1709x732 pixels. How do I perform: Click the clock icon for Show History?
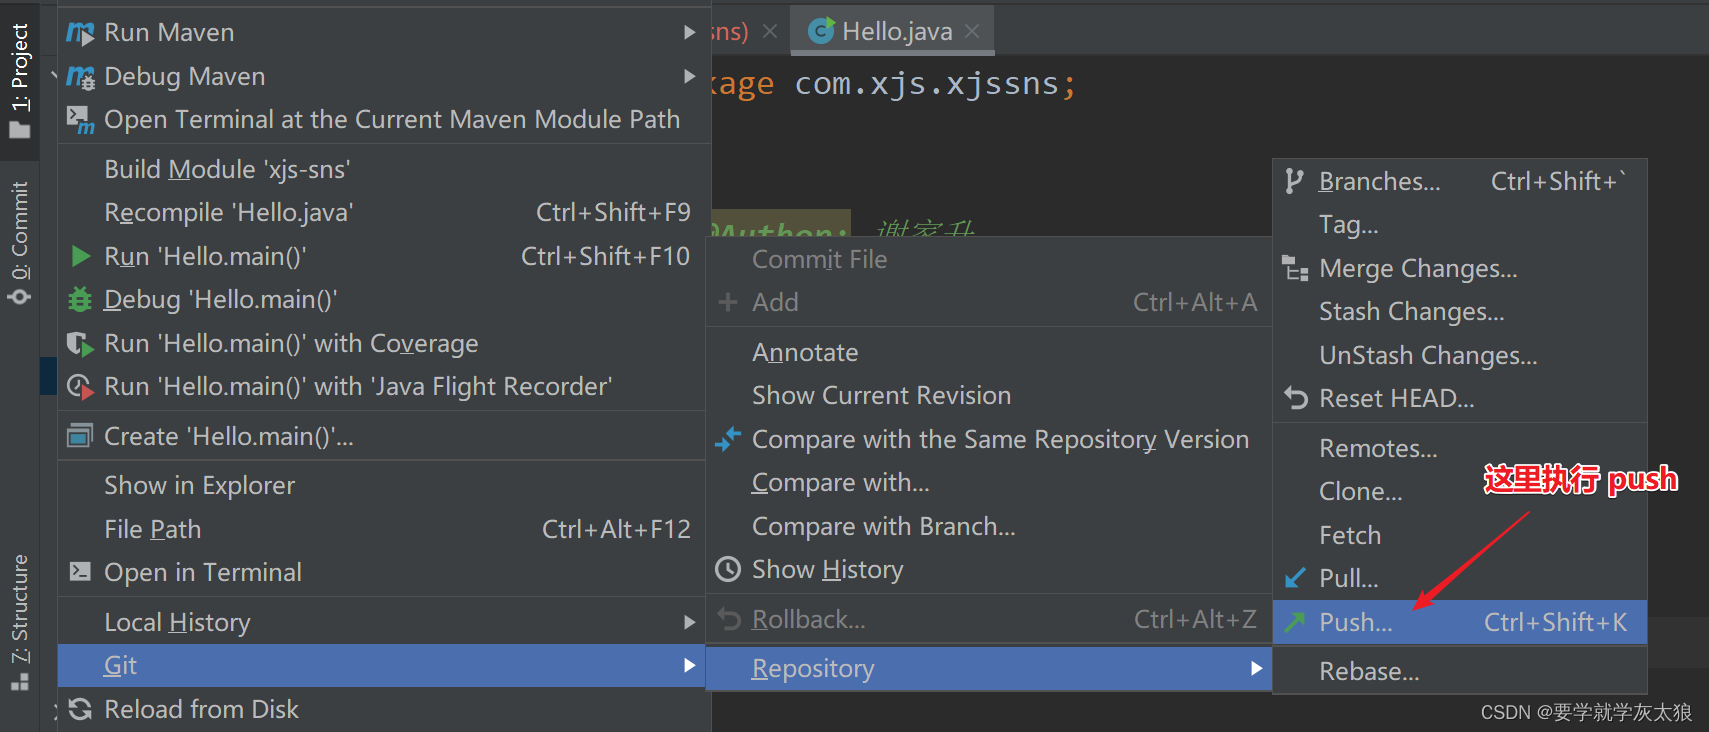(x=728, y=569)
